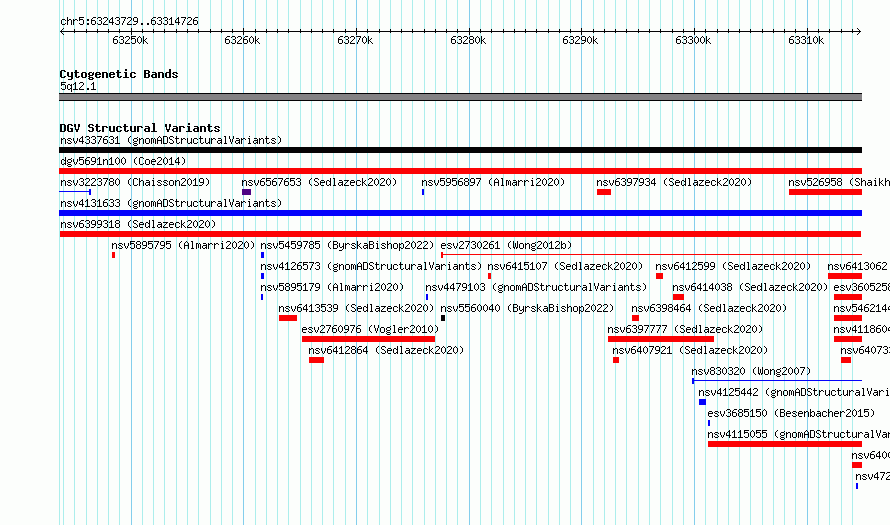Click nsv6414038 (Sedlazeck2020) label
The width and height of the screenshot is (890, 525).
tap(750, 287)
